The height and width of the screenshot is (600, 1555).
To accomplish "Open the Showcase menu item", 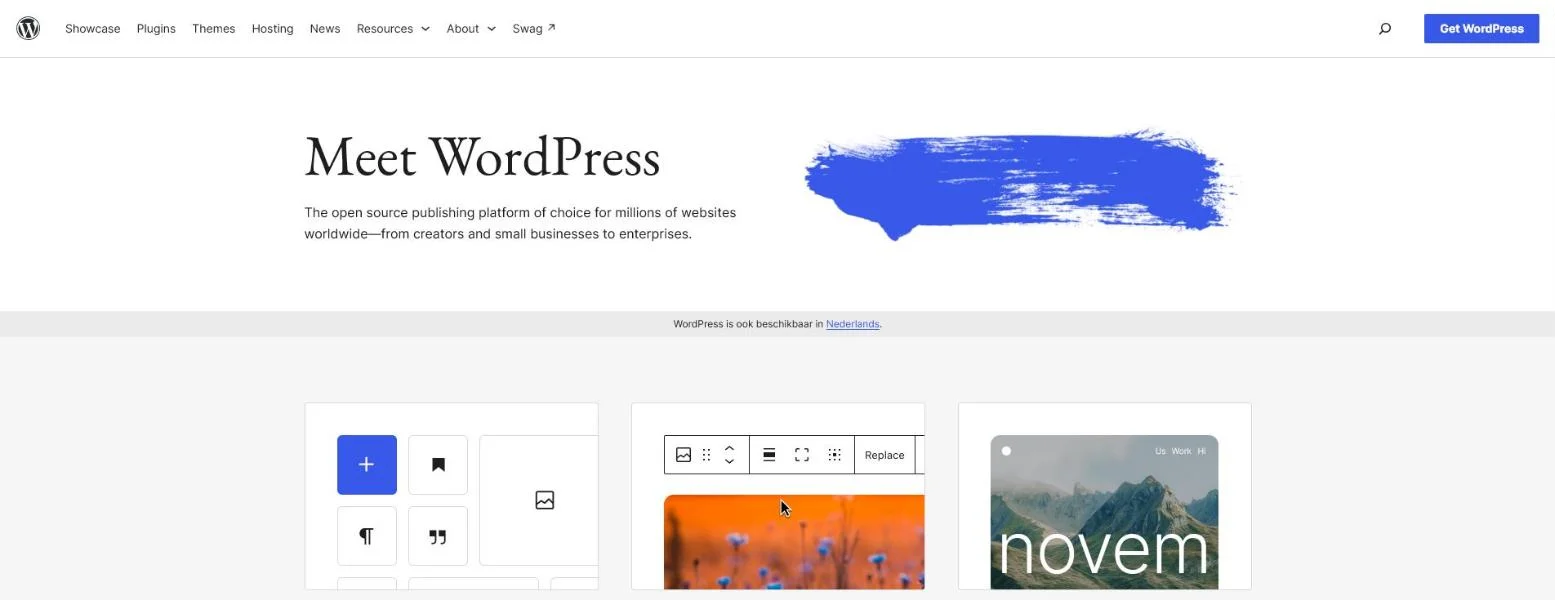I will (x=92, y=29).
